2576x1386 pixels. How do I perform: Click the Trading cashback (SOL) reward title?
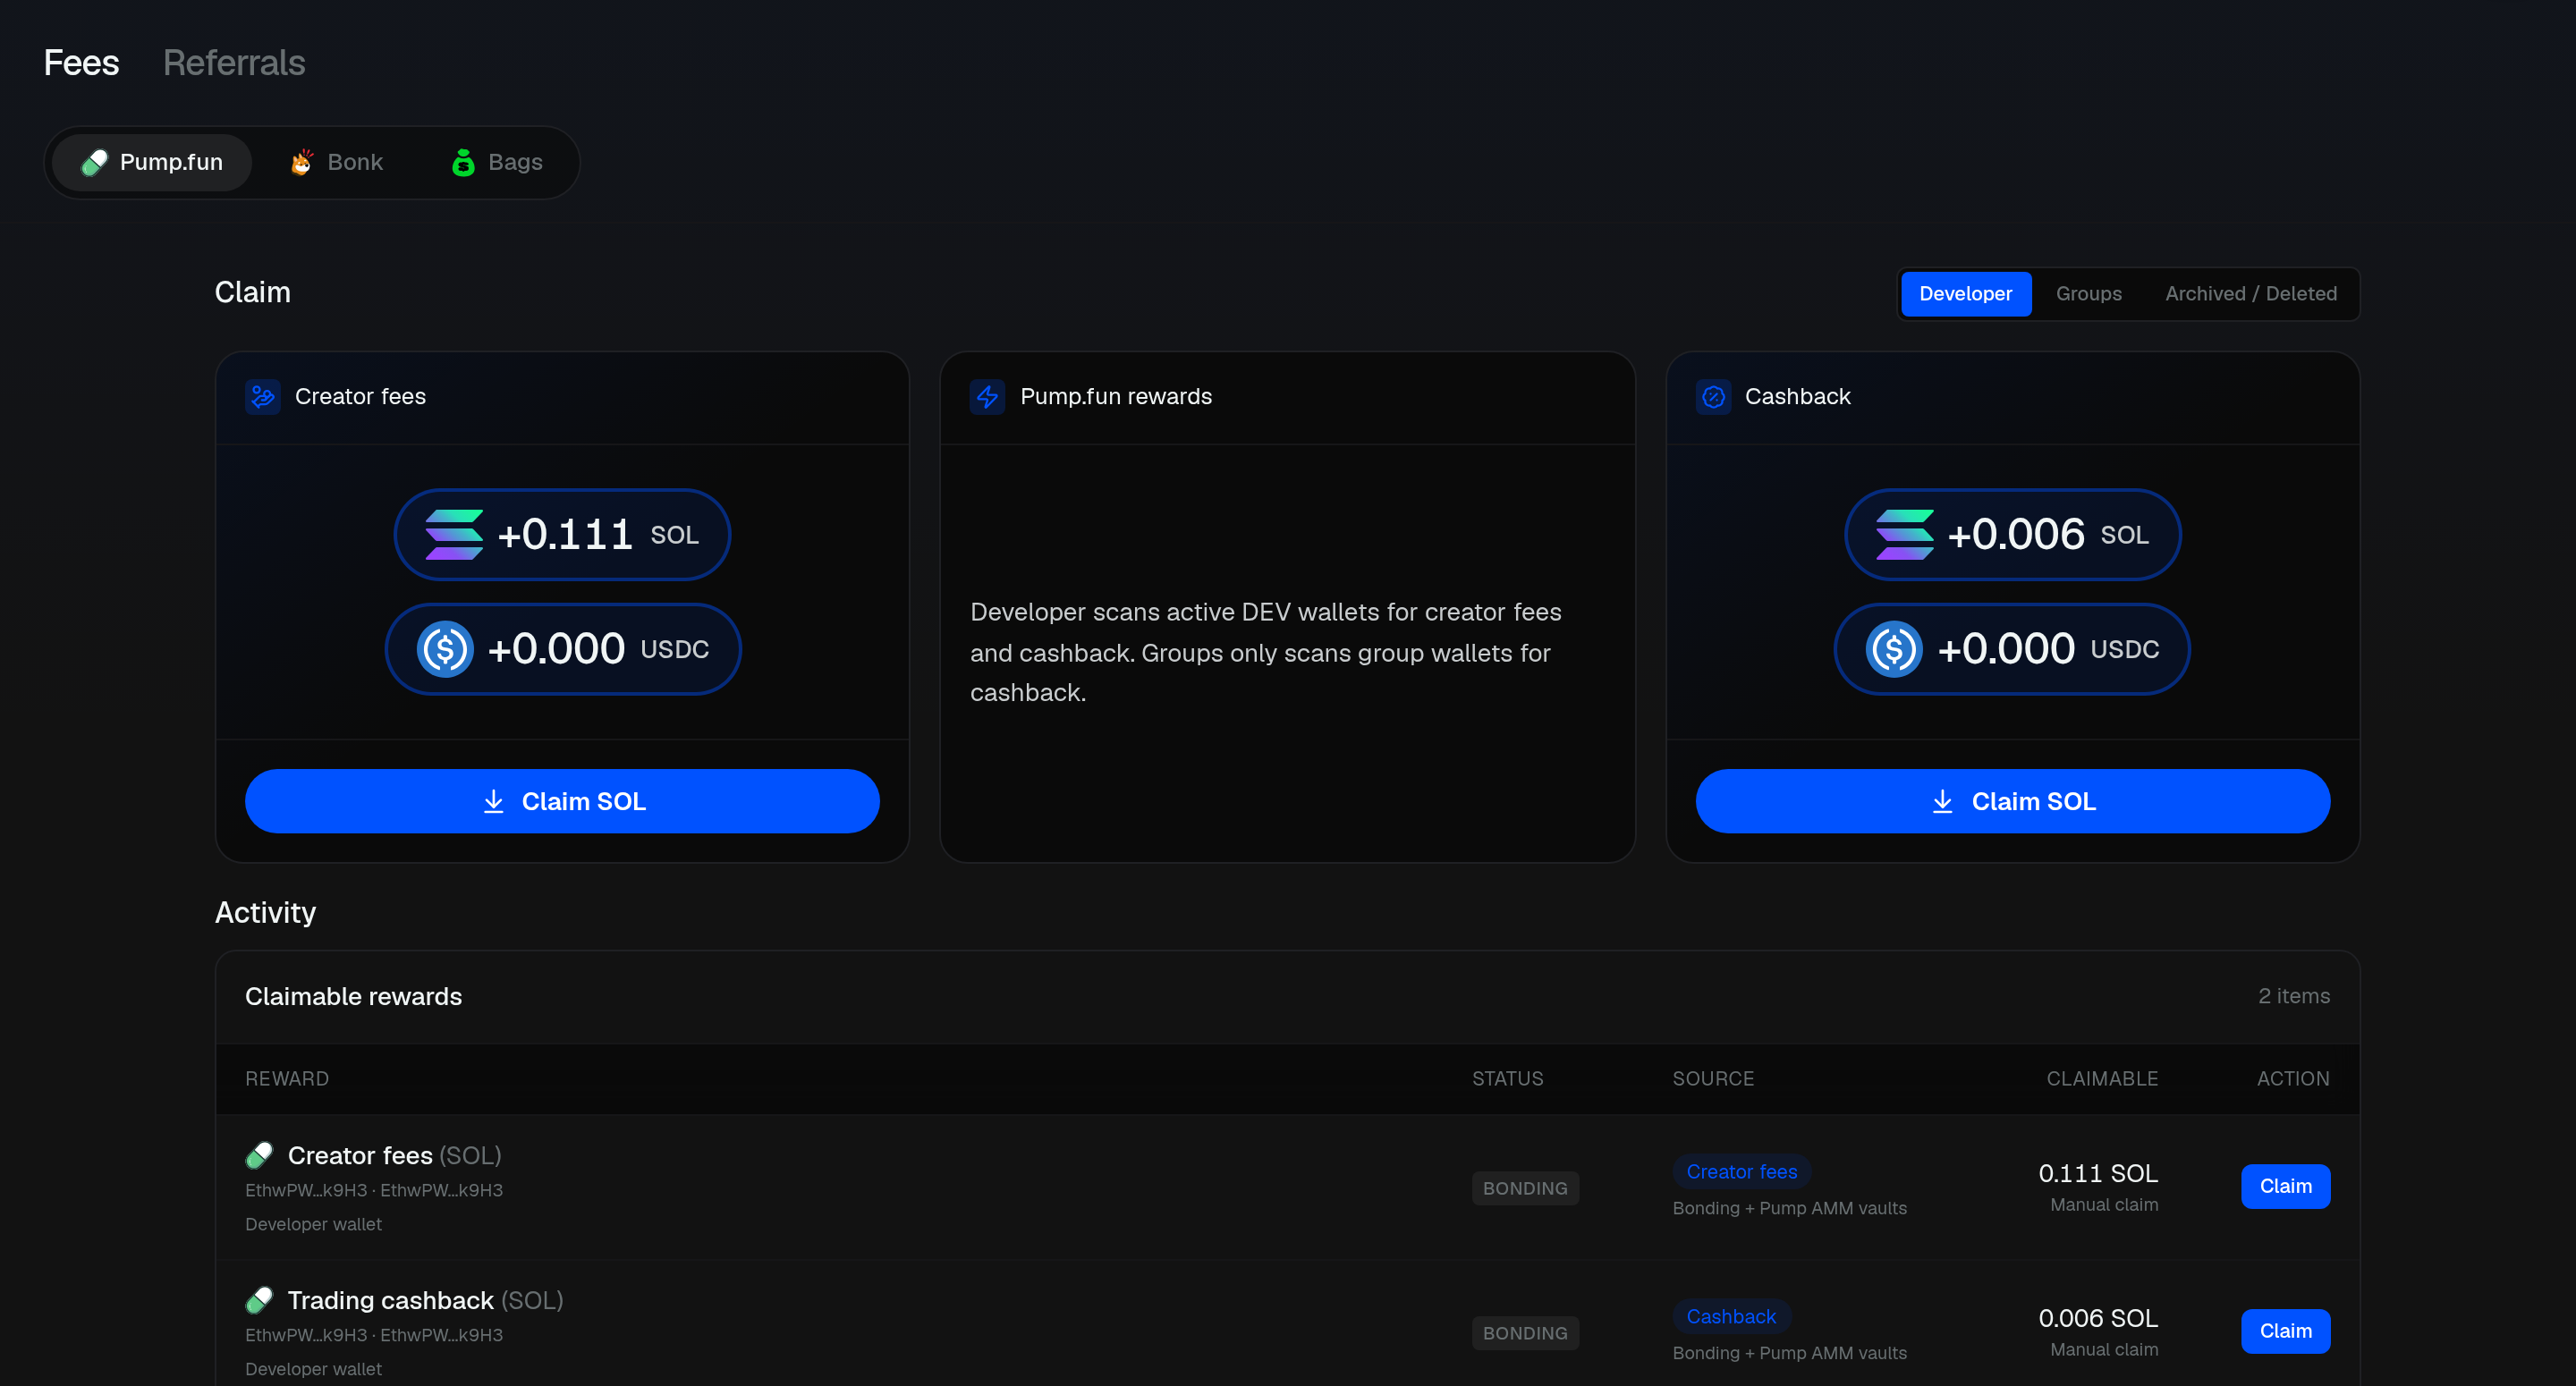(425, 1301)
